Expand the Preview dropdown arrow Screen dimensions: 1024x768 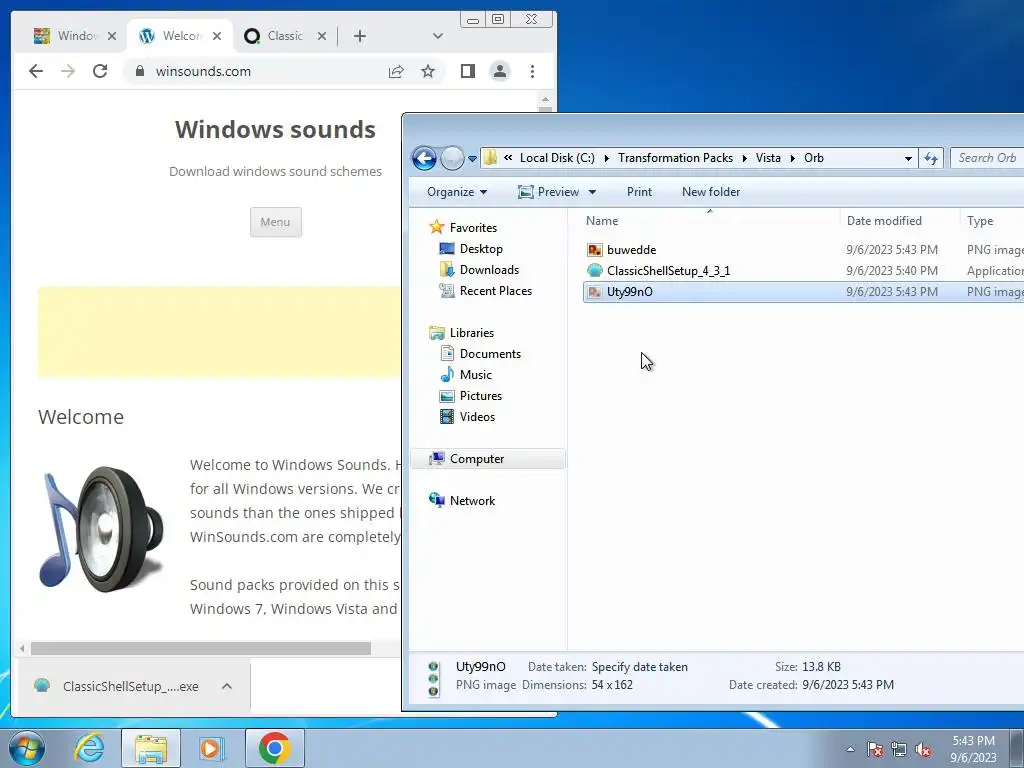[592, 192]
